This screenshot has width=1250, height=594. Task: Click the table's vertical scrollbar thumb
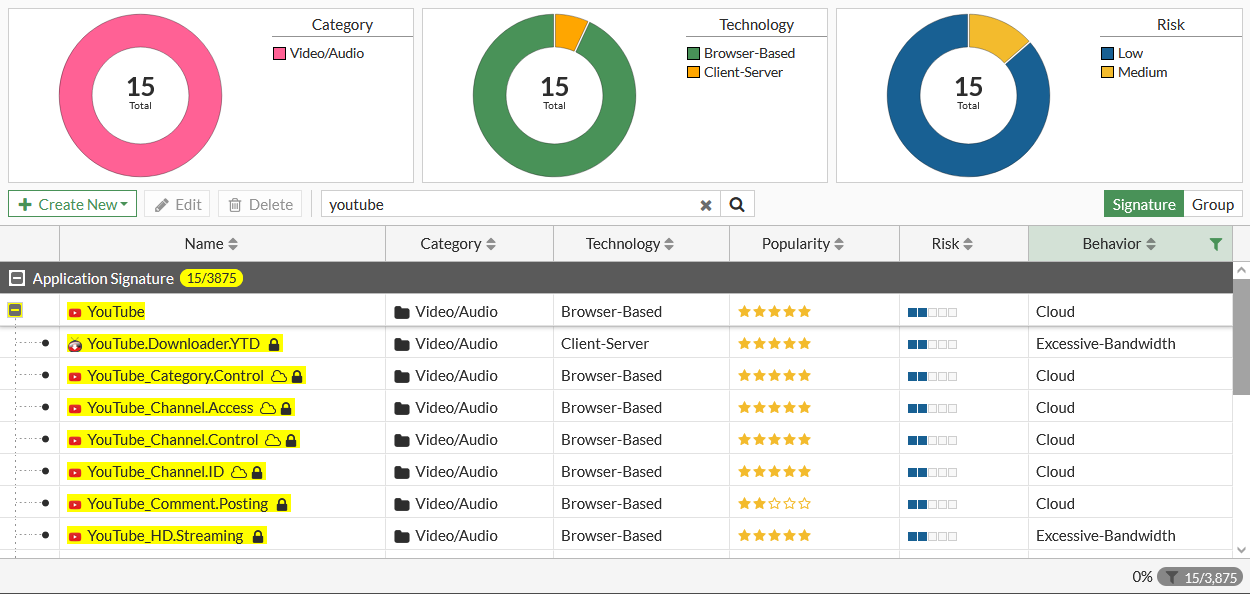1241,338
